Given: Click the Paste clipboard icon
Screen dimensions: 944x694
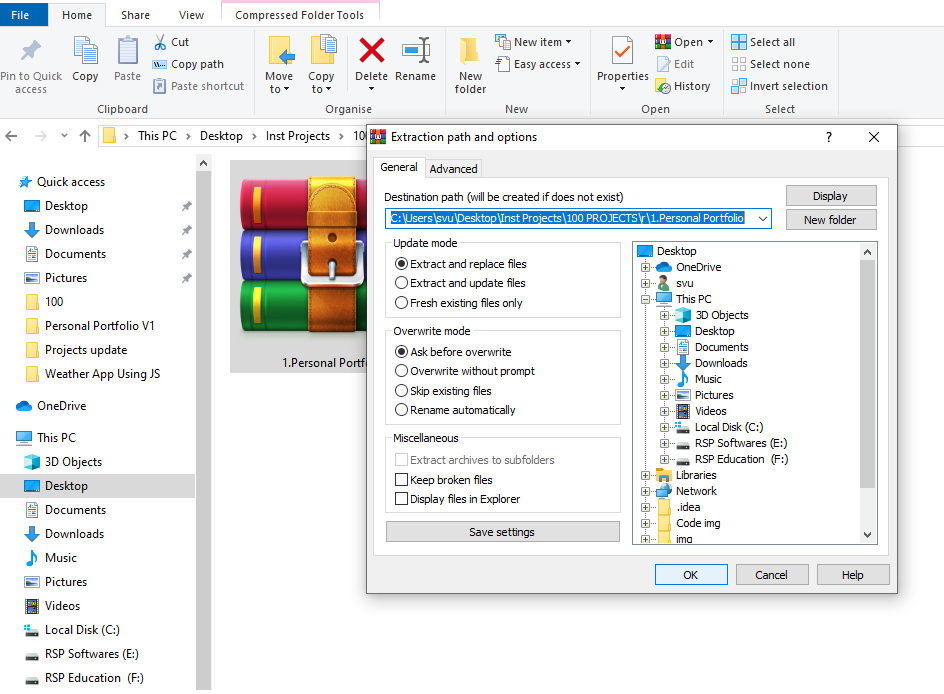Looking at the screenshot, I should tap(127, 51).
